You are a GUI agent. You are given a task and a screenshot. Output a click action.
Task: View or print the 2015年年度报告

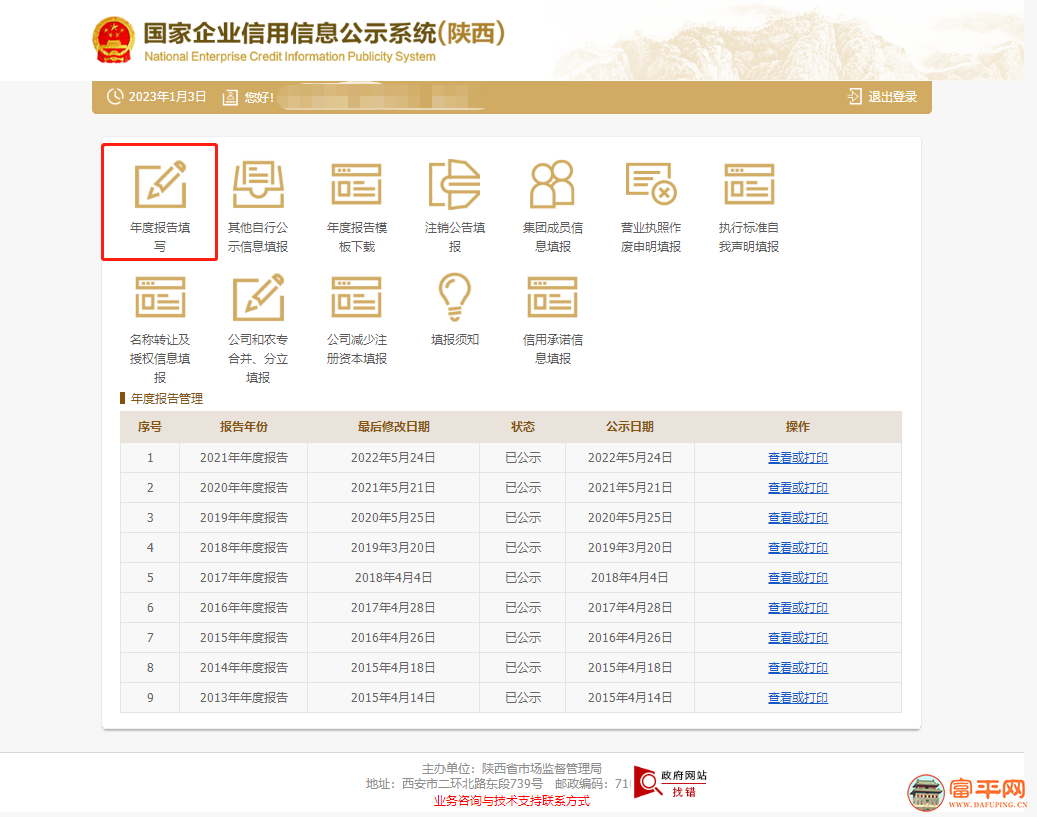798,638
